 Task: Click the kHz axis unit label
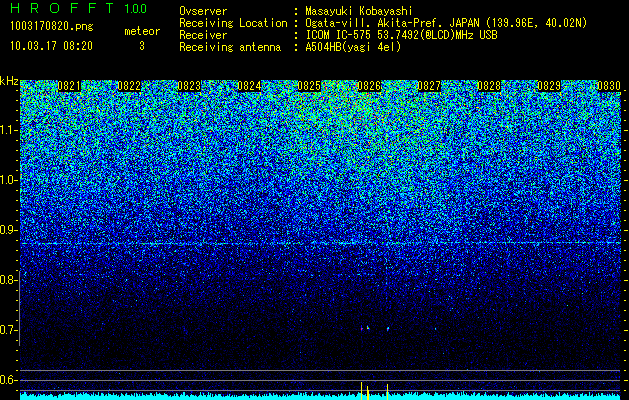(x=9, y=81)
